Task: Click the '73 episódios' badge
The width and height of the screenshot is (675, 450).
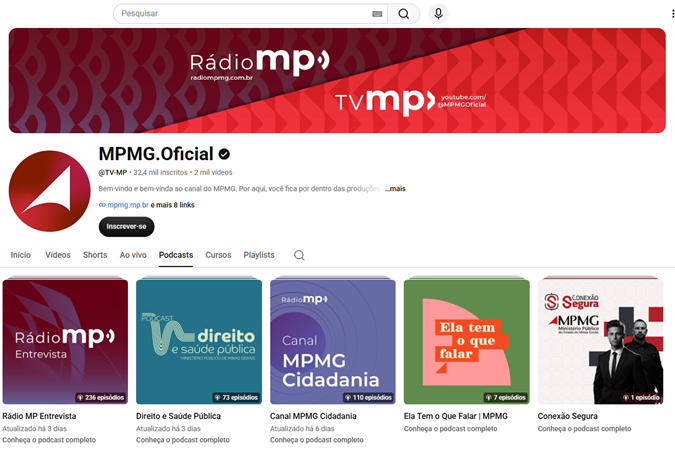Action: [x=236, y=397]
